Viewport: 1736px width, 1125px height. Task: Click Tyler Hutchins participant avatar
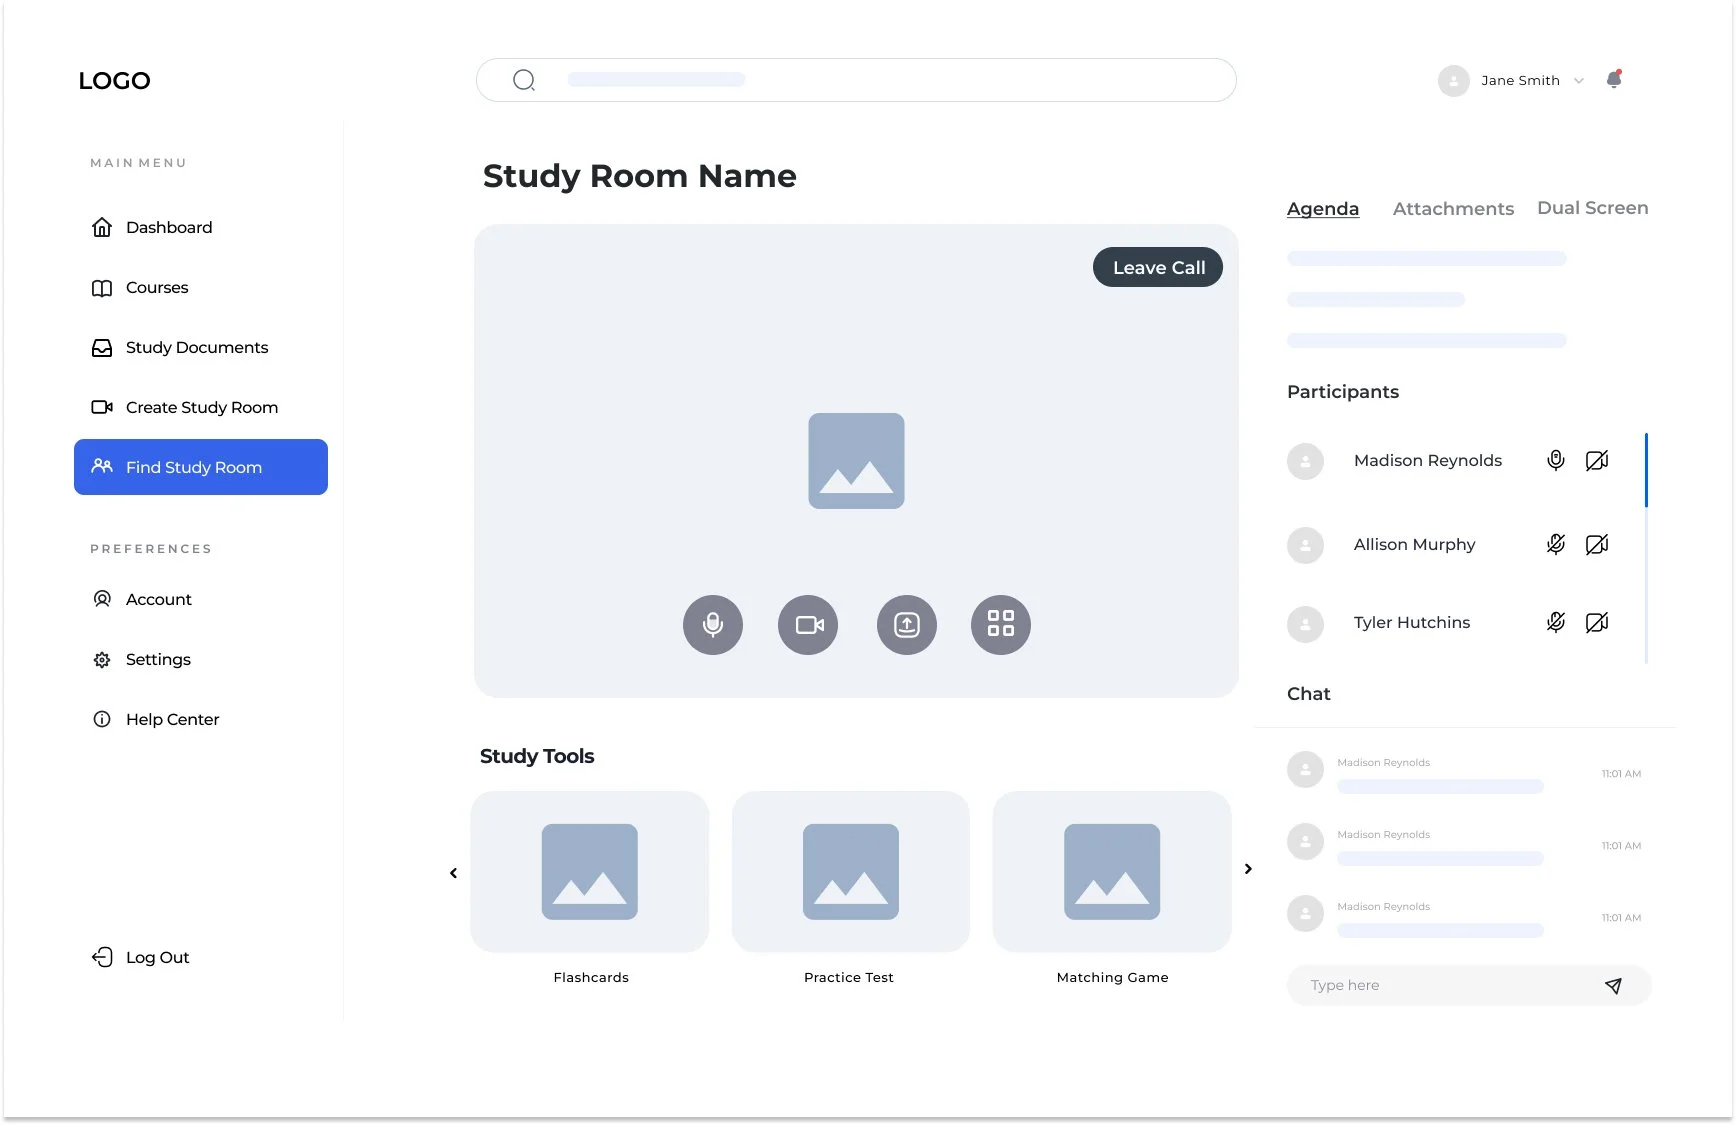coord(1305,624)
